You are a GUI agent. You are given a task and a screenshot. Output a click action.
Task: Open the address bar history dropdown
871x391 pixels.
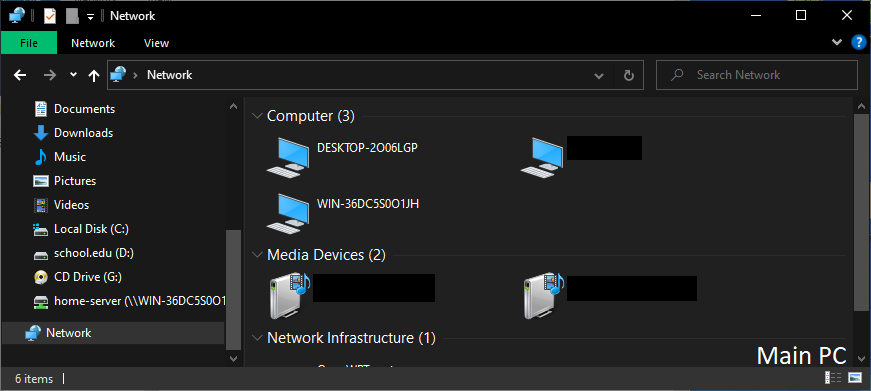[599, 76]
